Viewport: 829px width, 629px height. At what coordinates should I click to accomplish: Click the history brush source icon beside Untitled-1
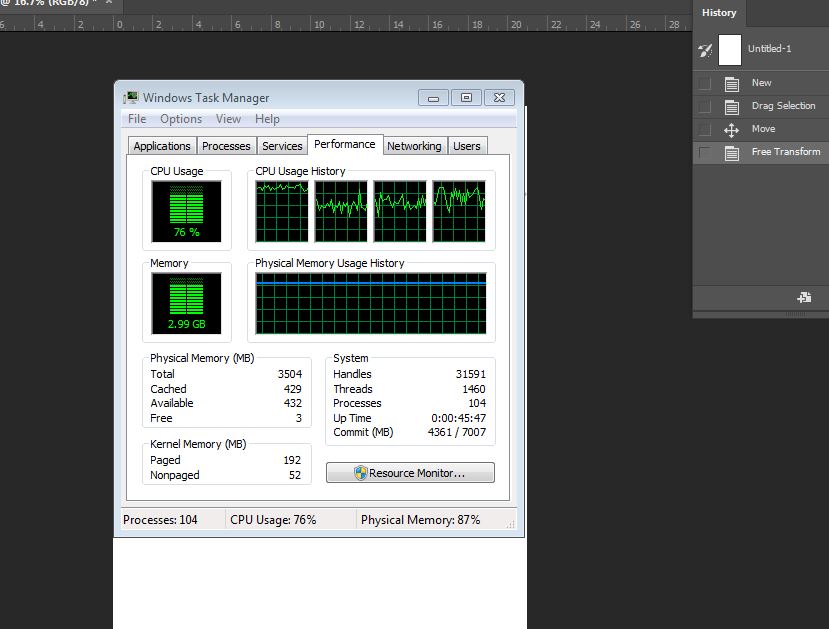[x=705, y=50]
